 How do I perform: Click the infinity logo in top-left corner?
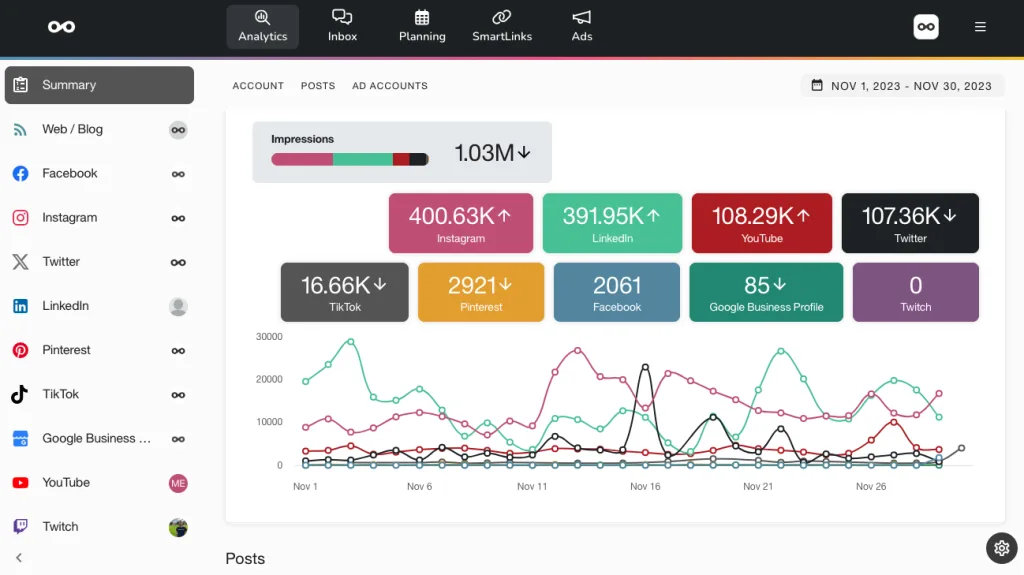coord(61,27)
